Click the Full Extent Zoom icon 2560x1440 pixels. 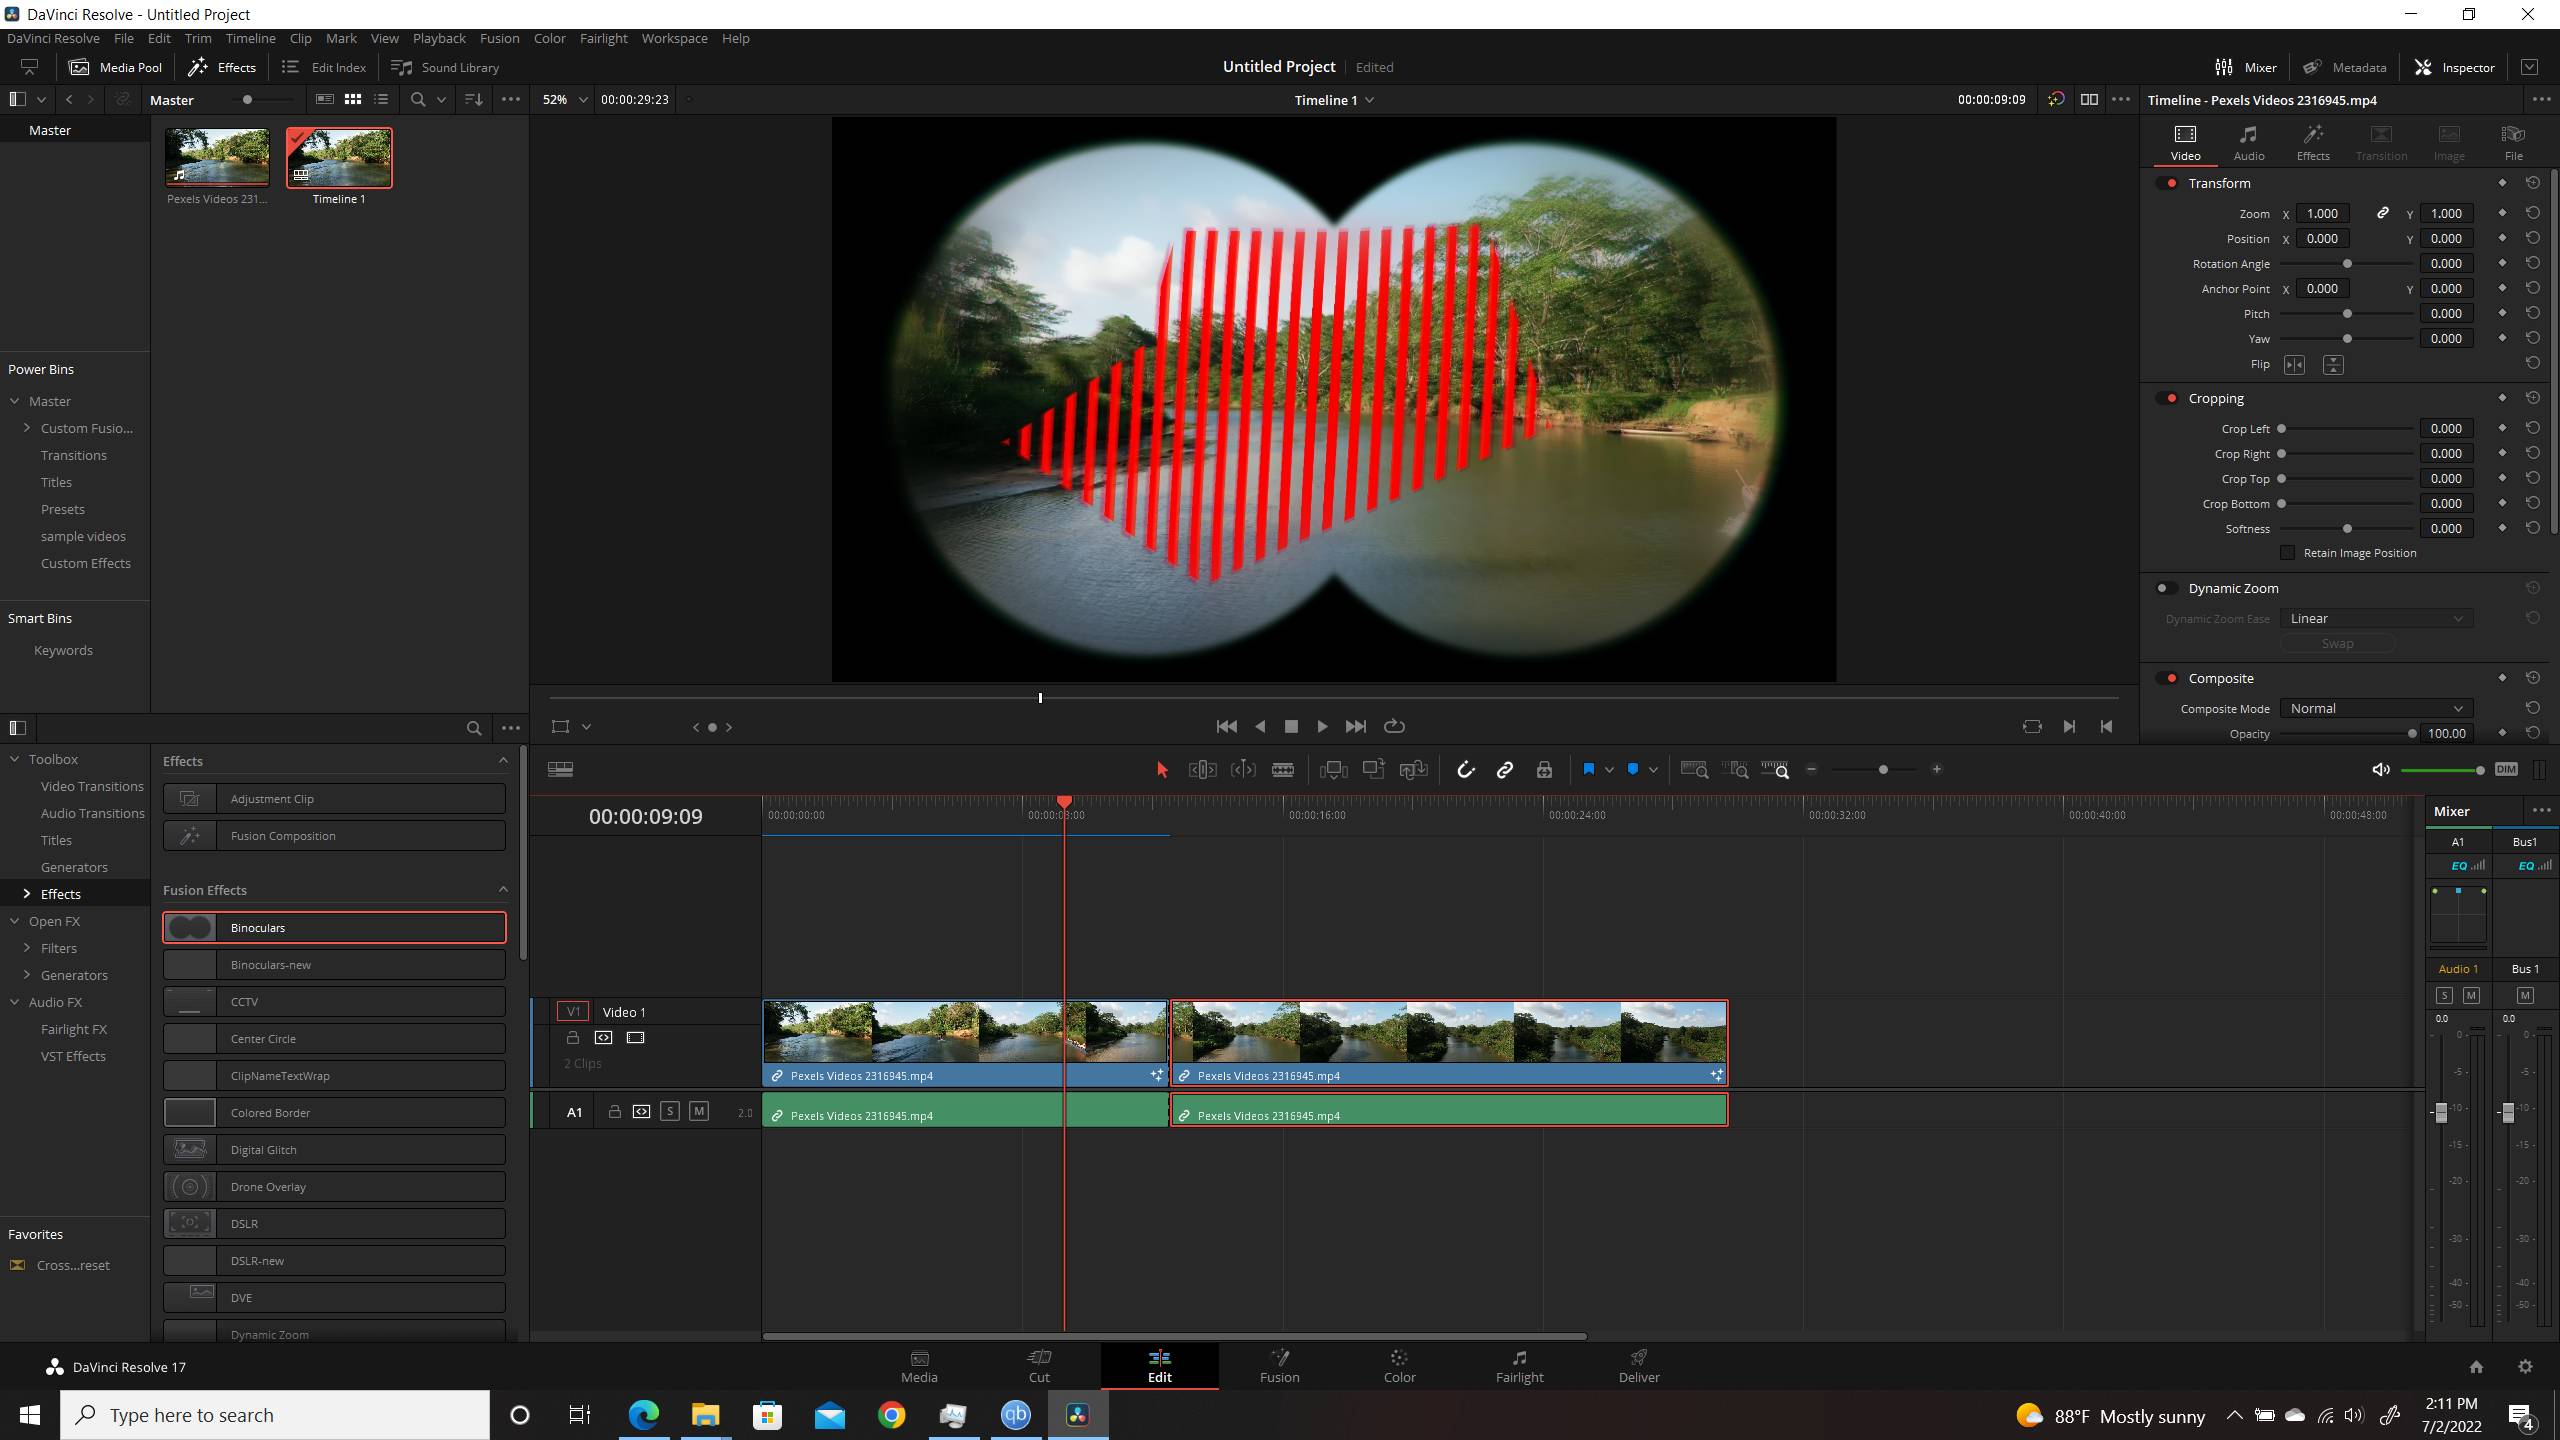click(1694, 769)
